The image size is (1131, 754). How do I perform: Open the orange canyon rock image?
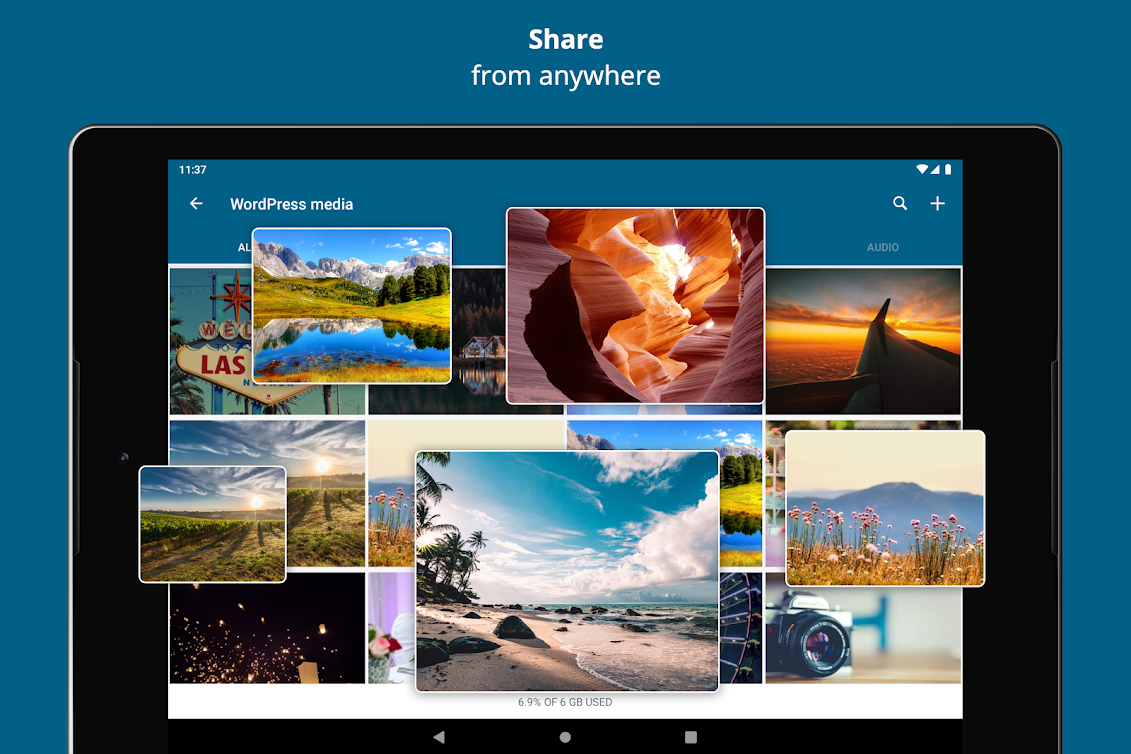(x=635, y=305)
